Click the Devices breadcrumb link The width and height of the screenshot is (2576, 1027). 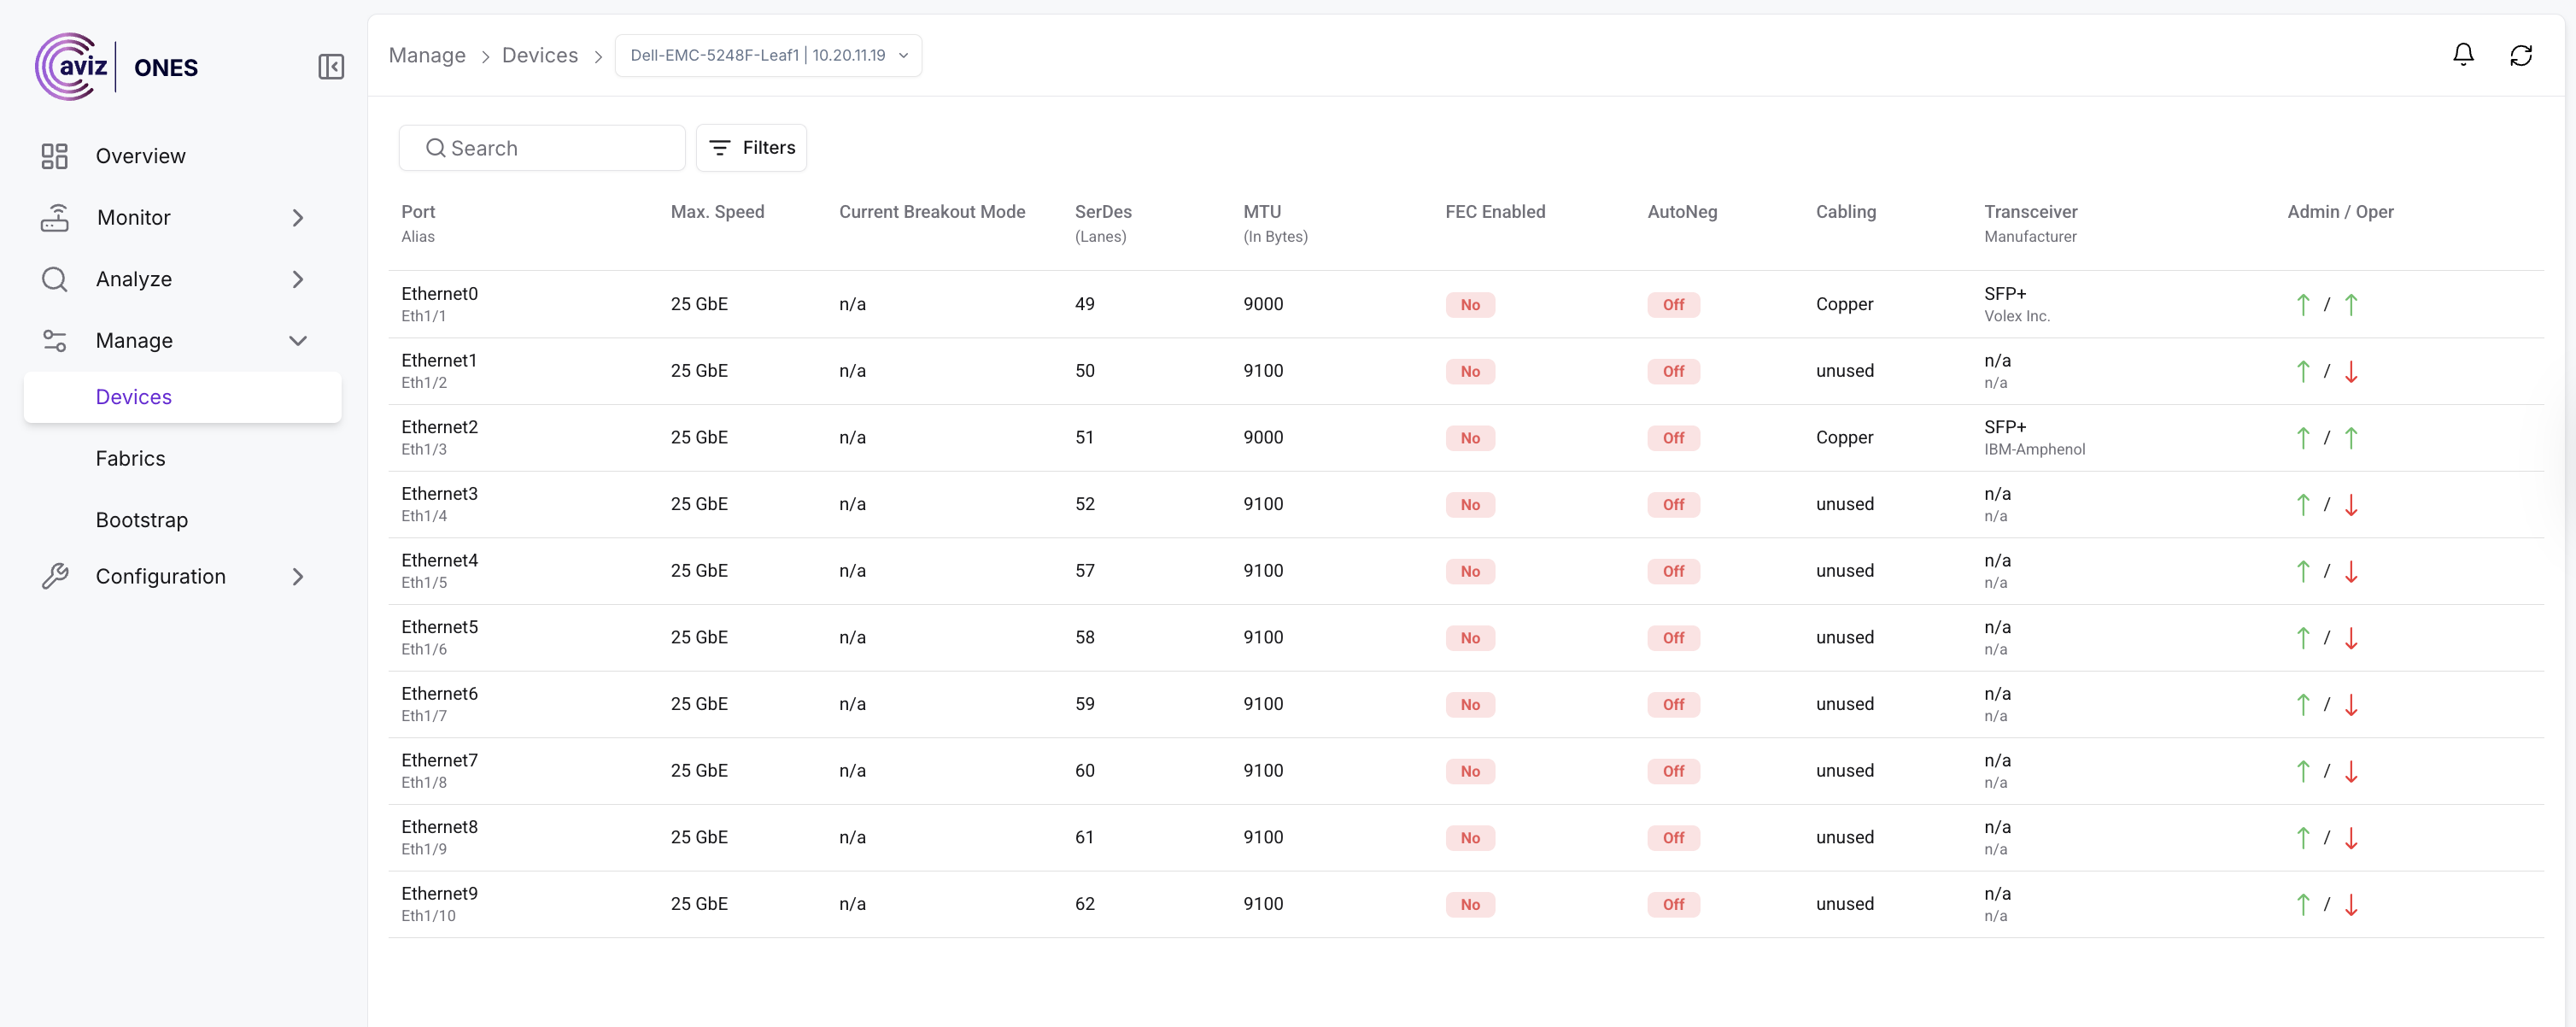coord(539,55)
